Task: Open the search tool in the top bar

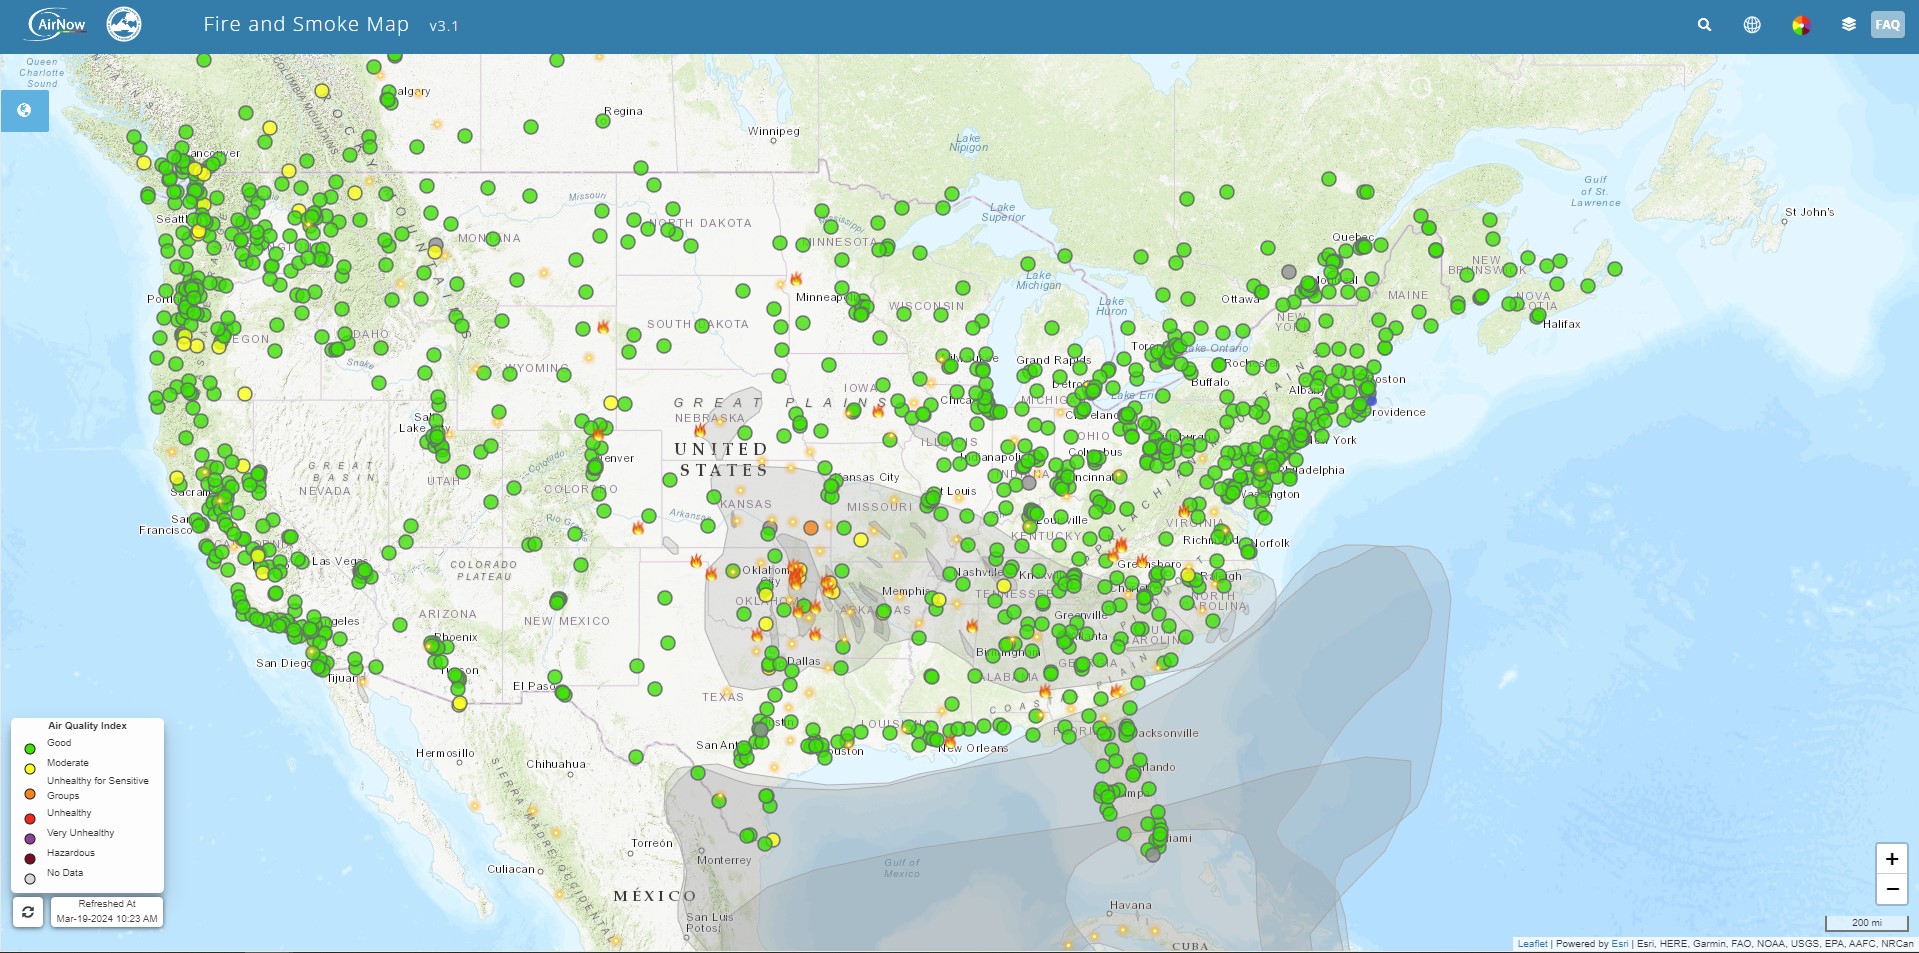Action: click(x=1704, y=25)
